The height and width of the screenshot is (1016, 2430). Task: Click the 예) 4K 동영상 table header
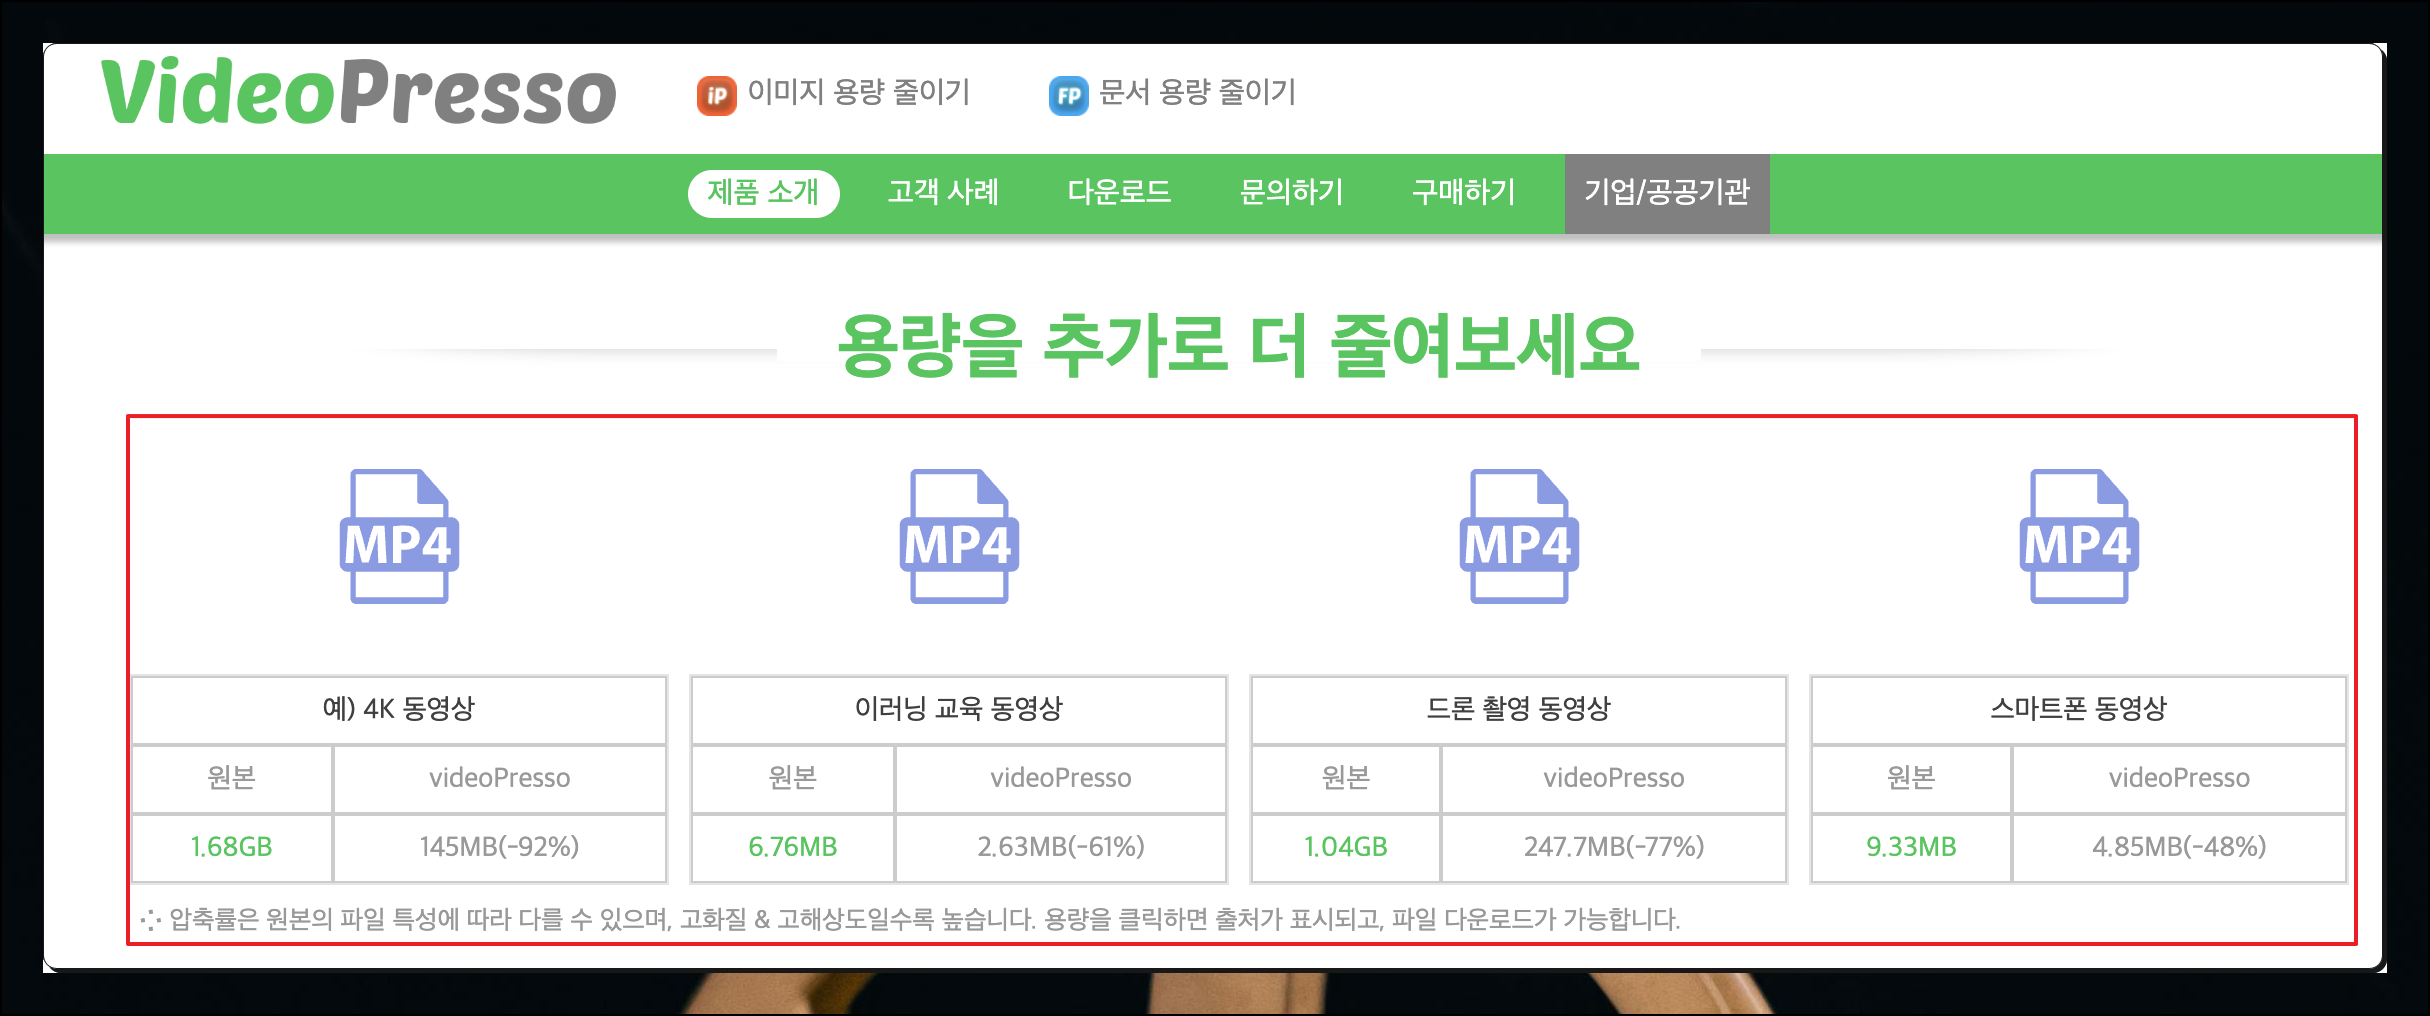click(x=399, y=709)
